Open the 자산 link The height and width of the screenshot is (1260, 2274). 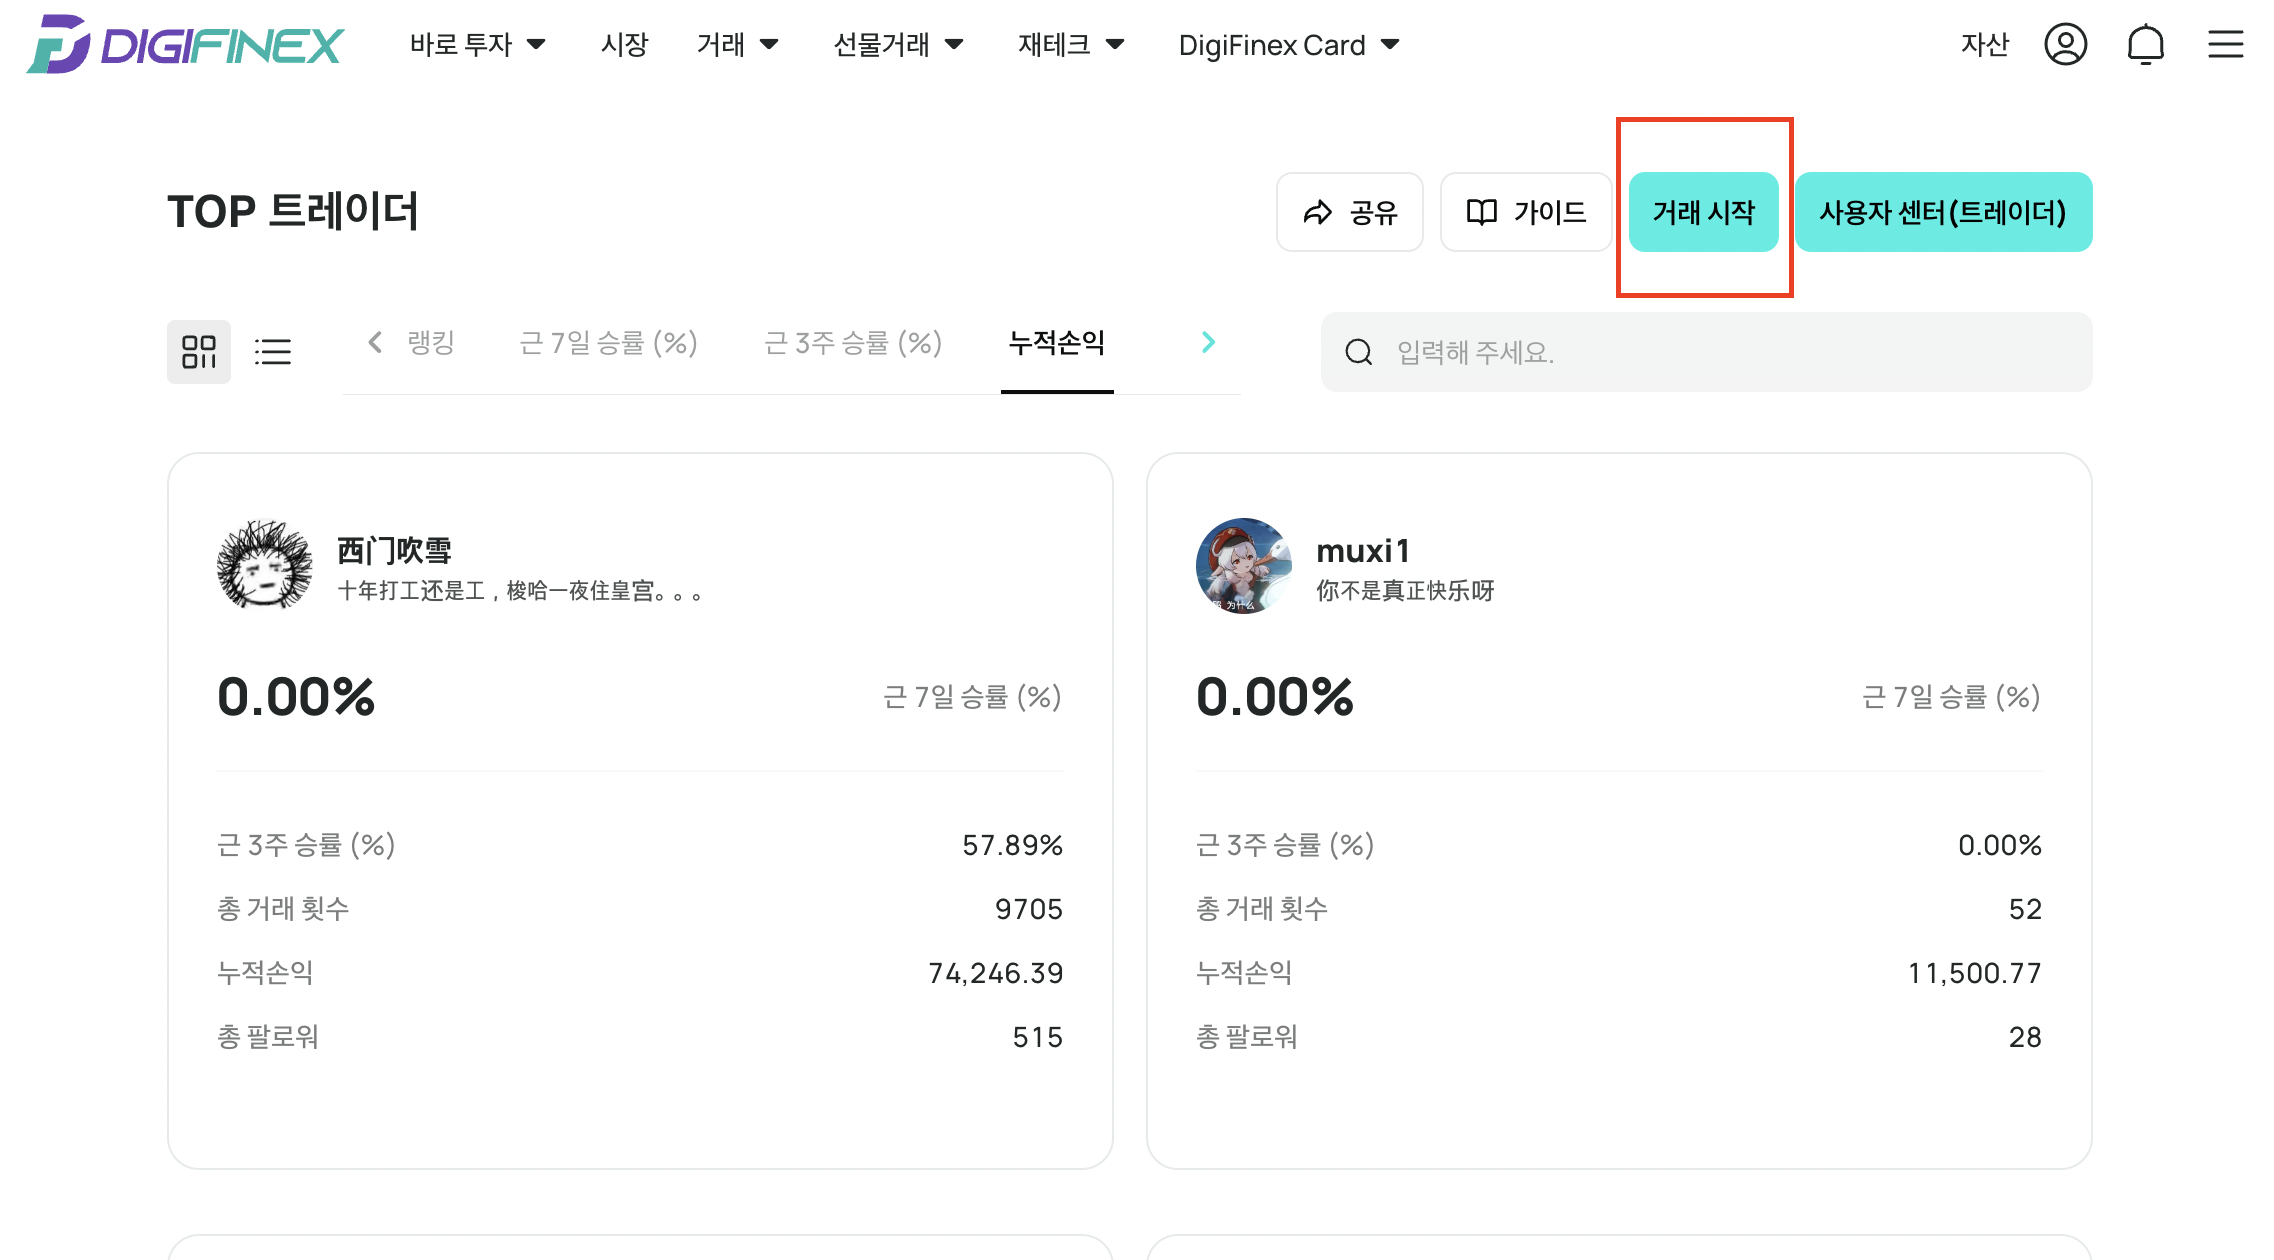(x=1985, y=44)
